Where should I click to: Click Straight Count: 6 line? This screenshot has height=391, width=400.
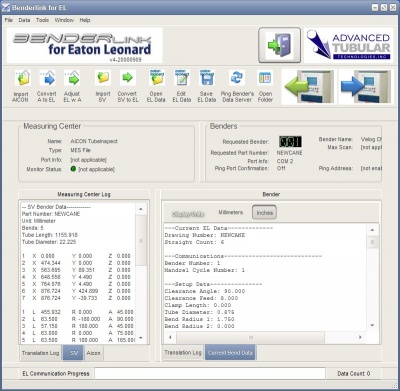click(x=194, y=242)
